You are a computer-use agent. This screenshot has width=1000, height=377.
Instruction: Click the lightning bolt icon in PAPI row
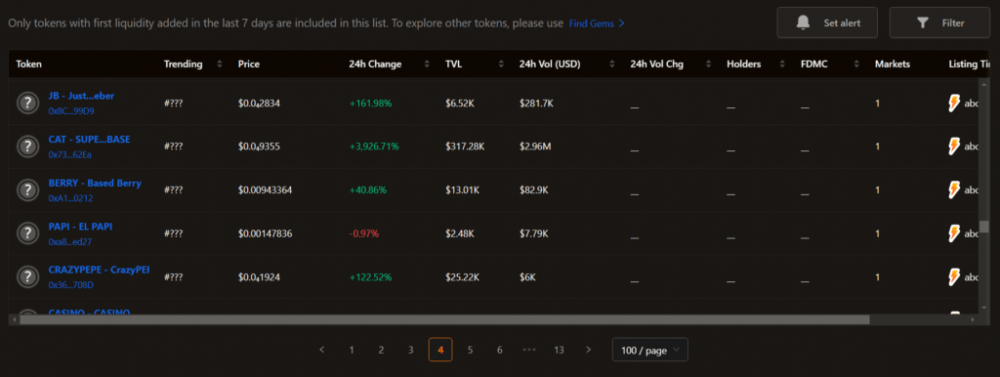pos(954,233)
